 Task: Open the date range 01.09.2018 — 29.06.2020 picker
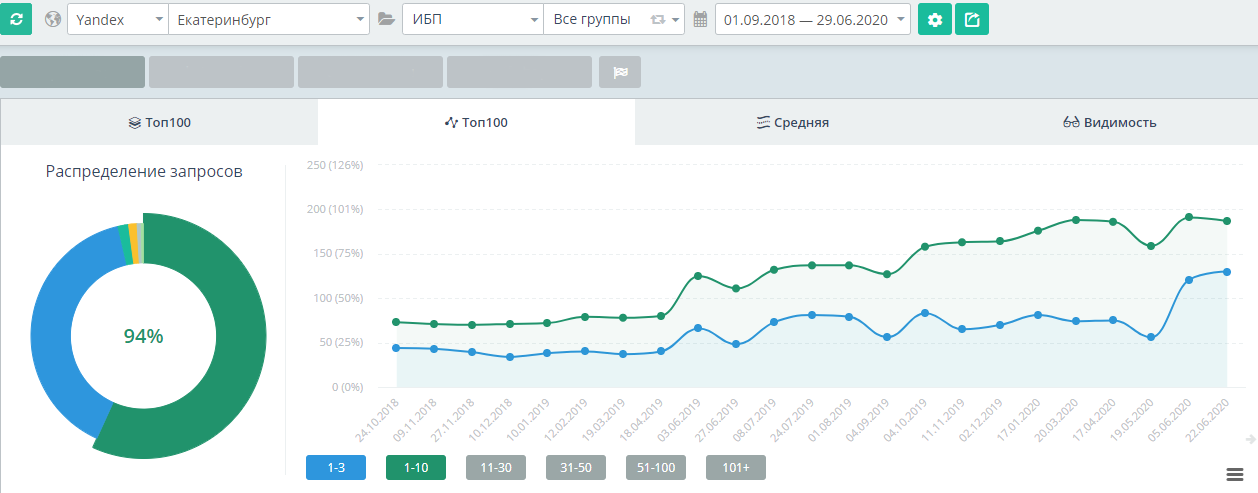812,19
